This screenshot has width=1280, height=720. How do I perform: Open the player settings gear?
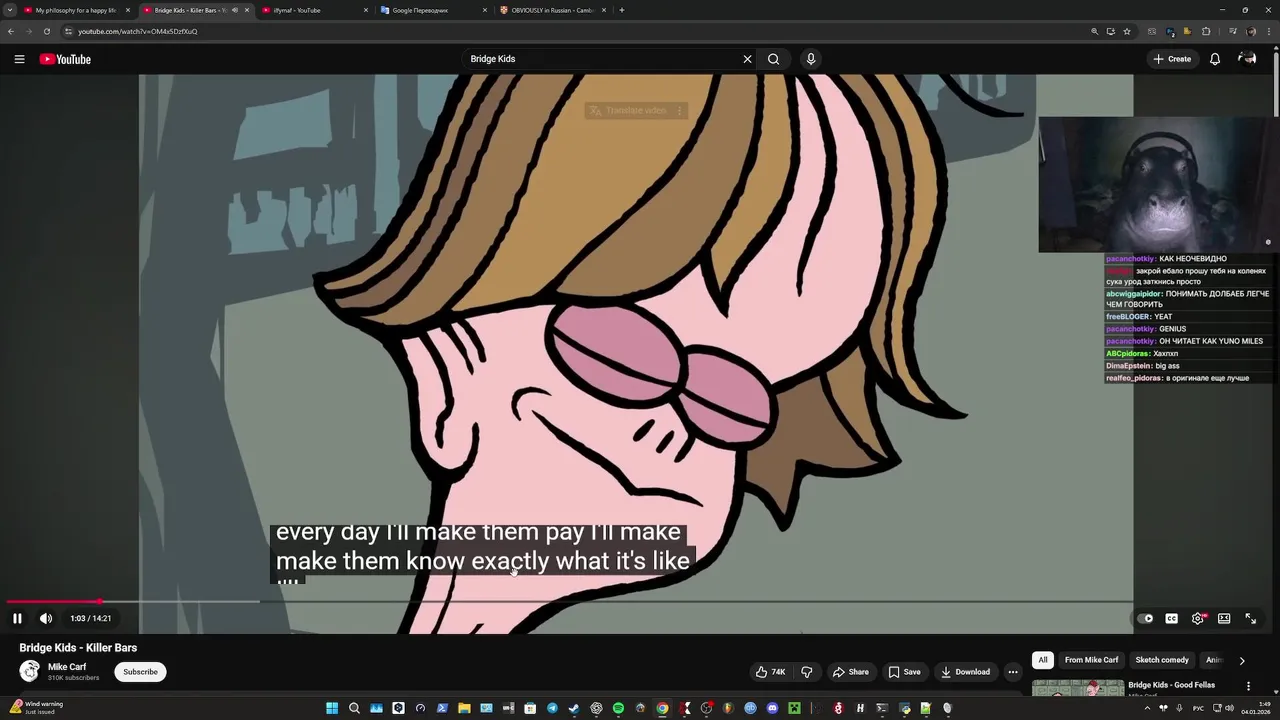tap(1198, 618)
